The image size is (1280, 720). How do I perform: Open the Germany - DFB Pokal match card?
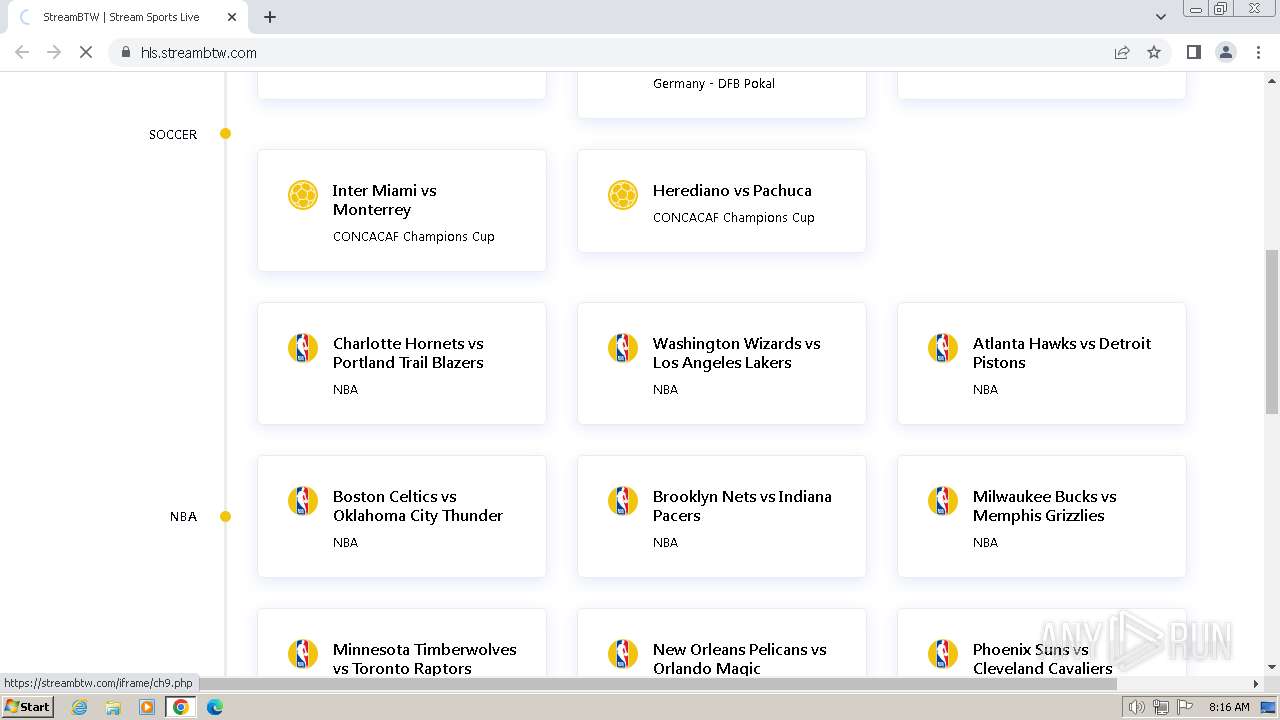[x=722, y=94]
